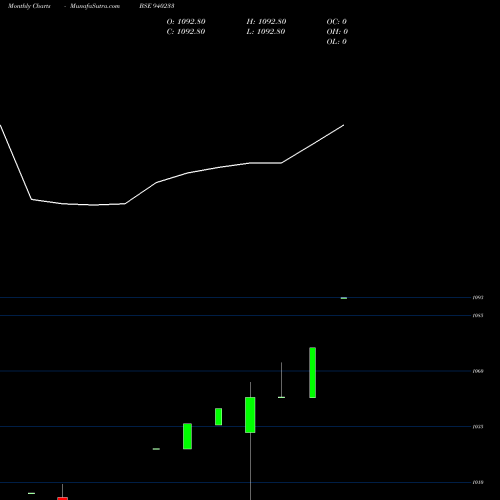Screen dimensions: 500x500
Task: Click the tallest green candle below the top dash
Action: point(313,373)
